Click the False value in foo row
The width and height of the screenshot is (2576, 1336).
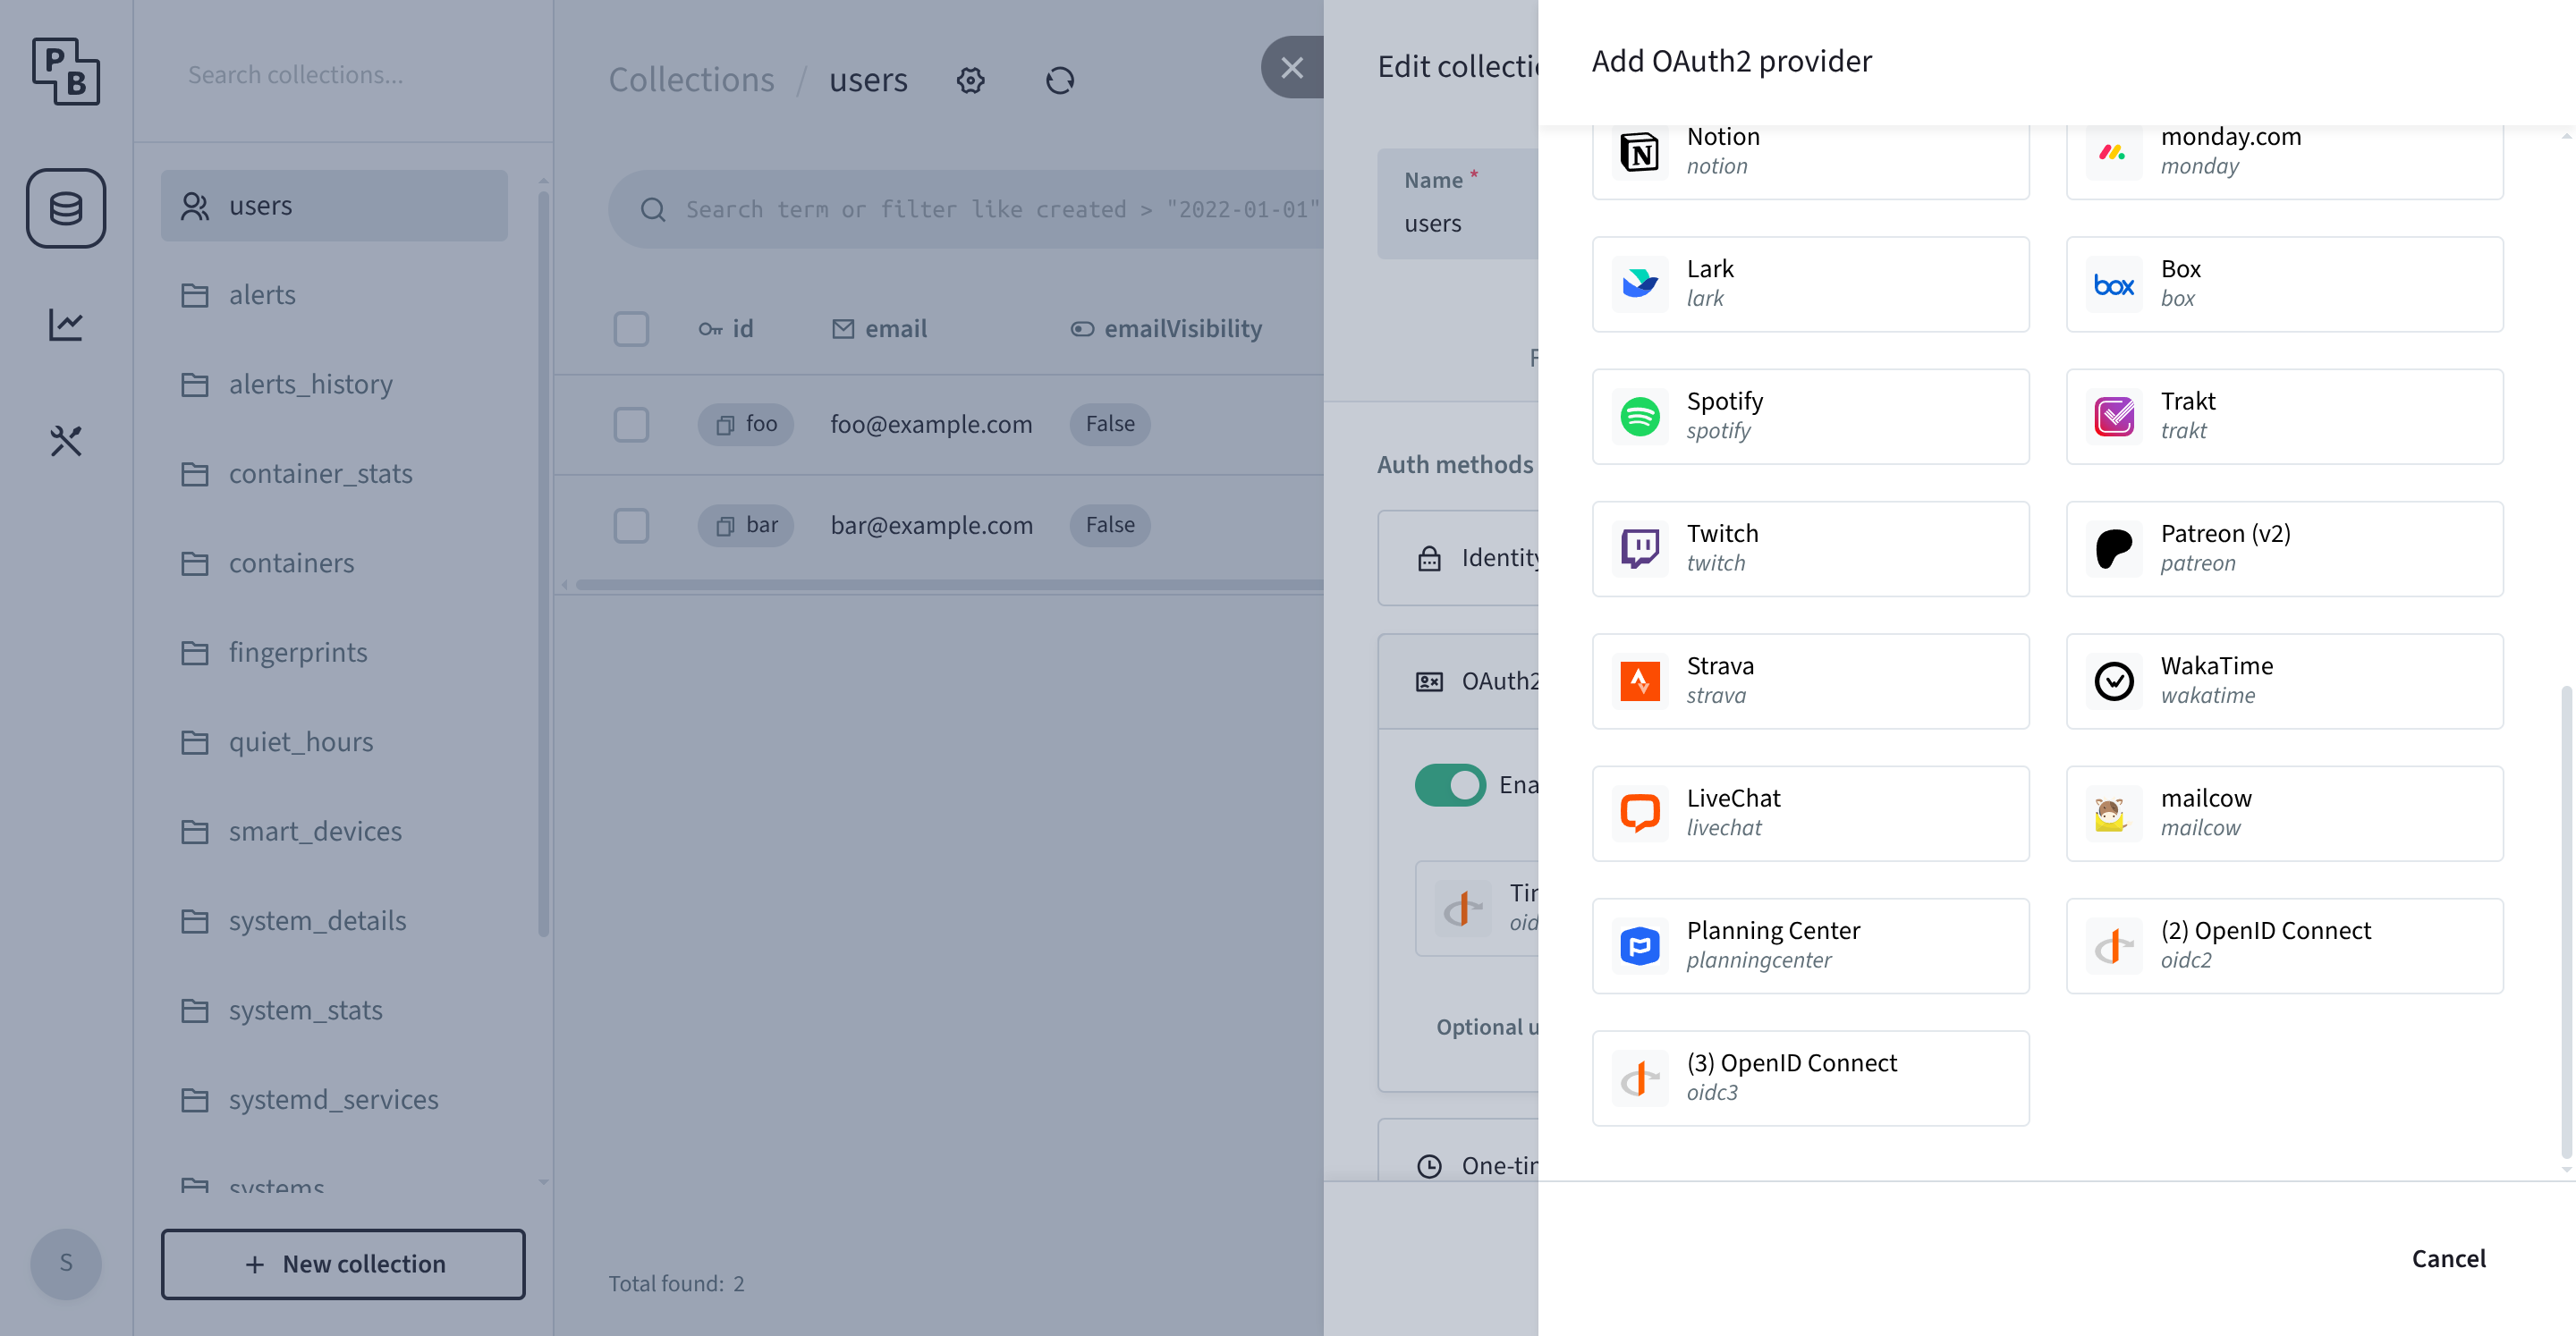click(1110, 424)
